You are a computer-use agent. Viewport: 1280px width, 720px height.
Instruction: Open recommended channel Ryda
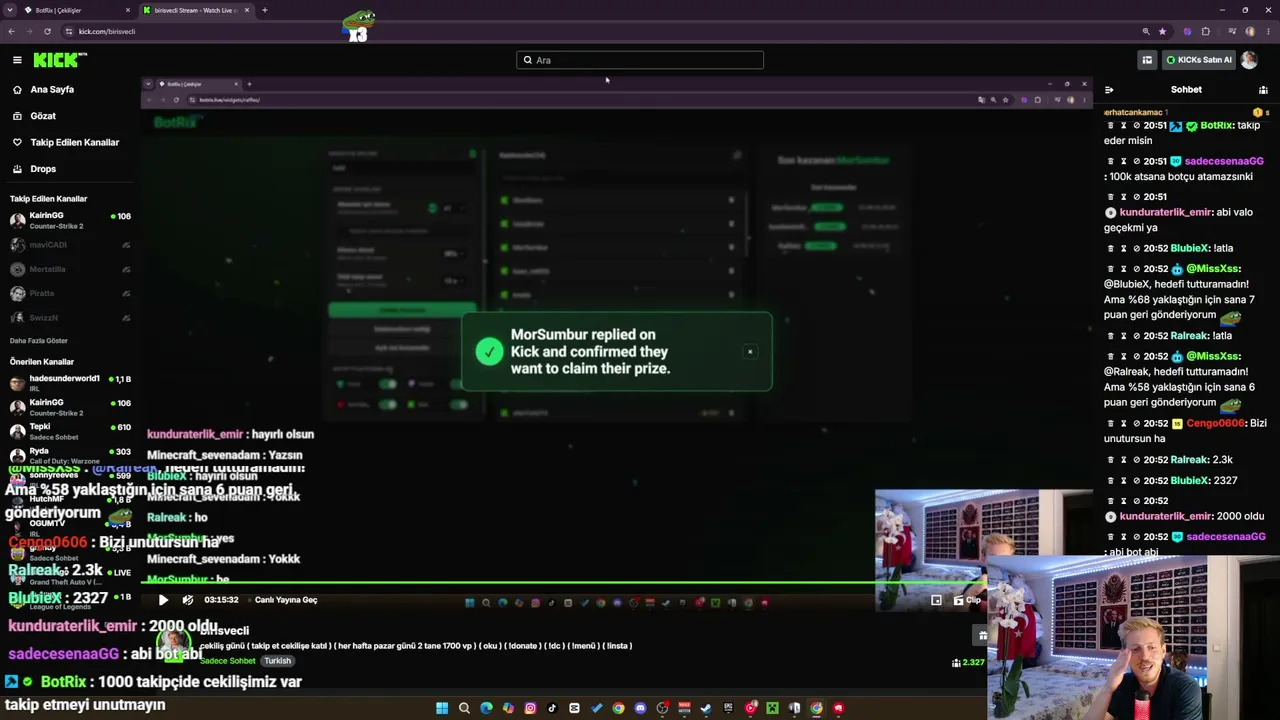pos(70,455)
